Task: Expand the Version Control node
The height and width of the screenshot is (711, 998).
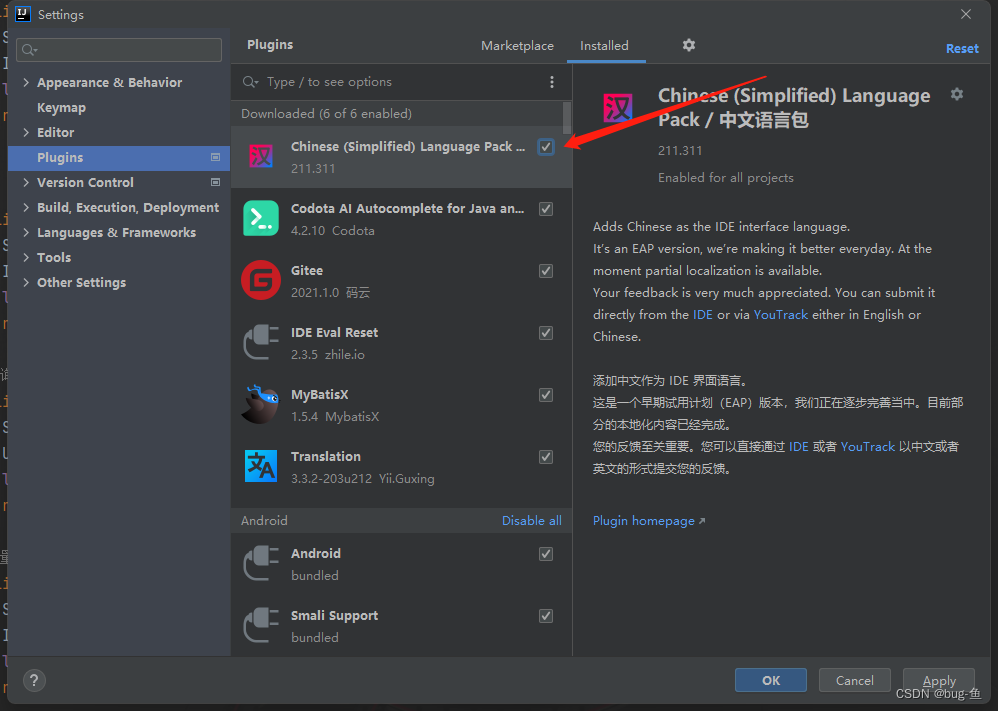Action: coord(26,182)
